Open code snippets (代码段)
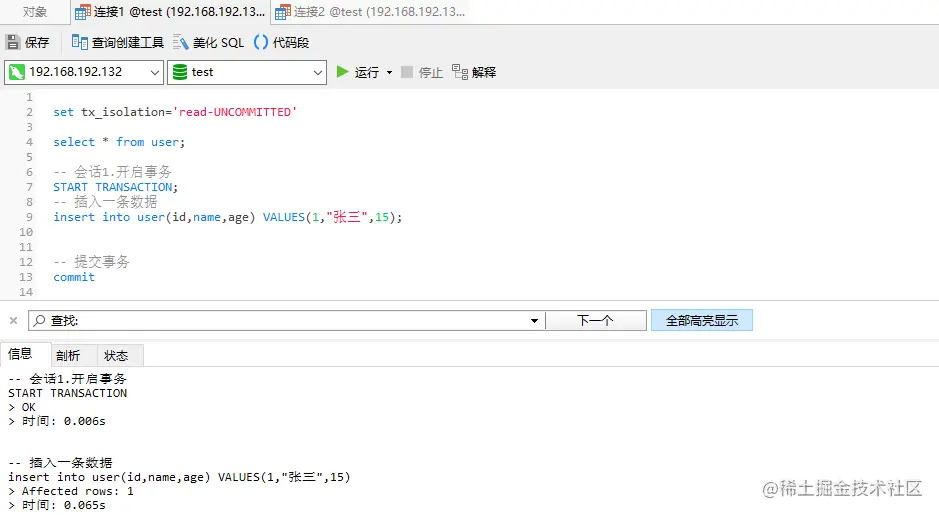 tap(281, 42)
